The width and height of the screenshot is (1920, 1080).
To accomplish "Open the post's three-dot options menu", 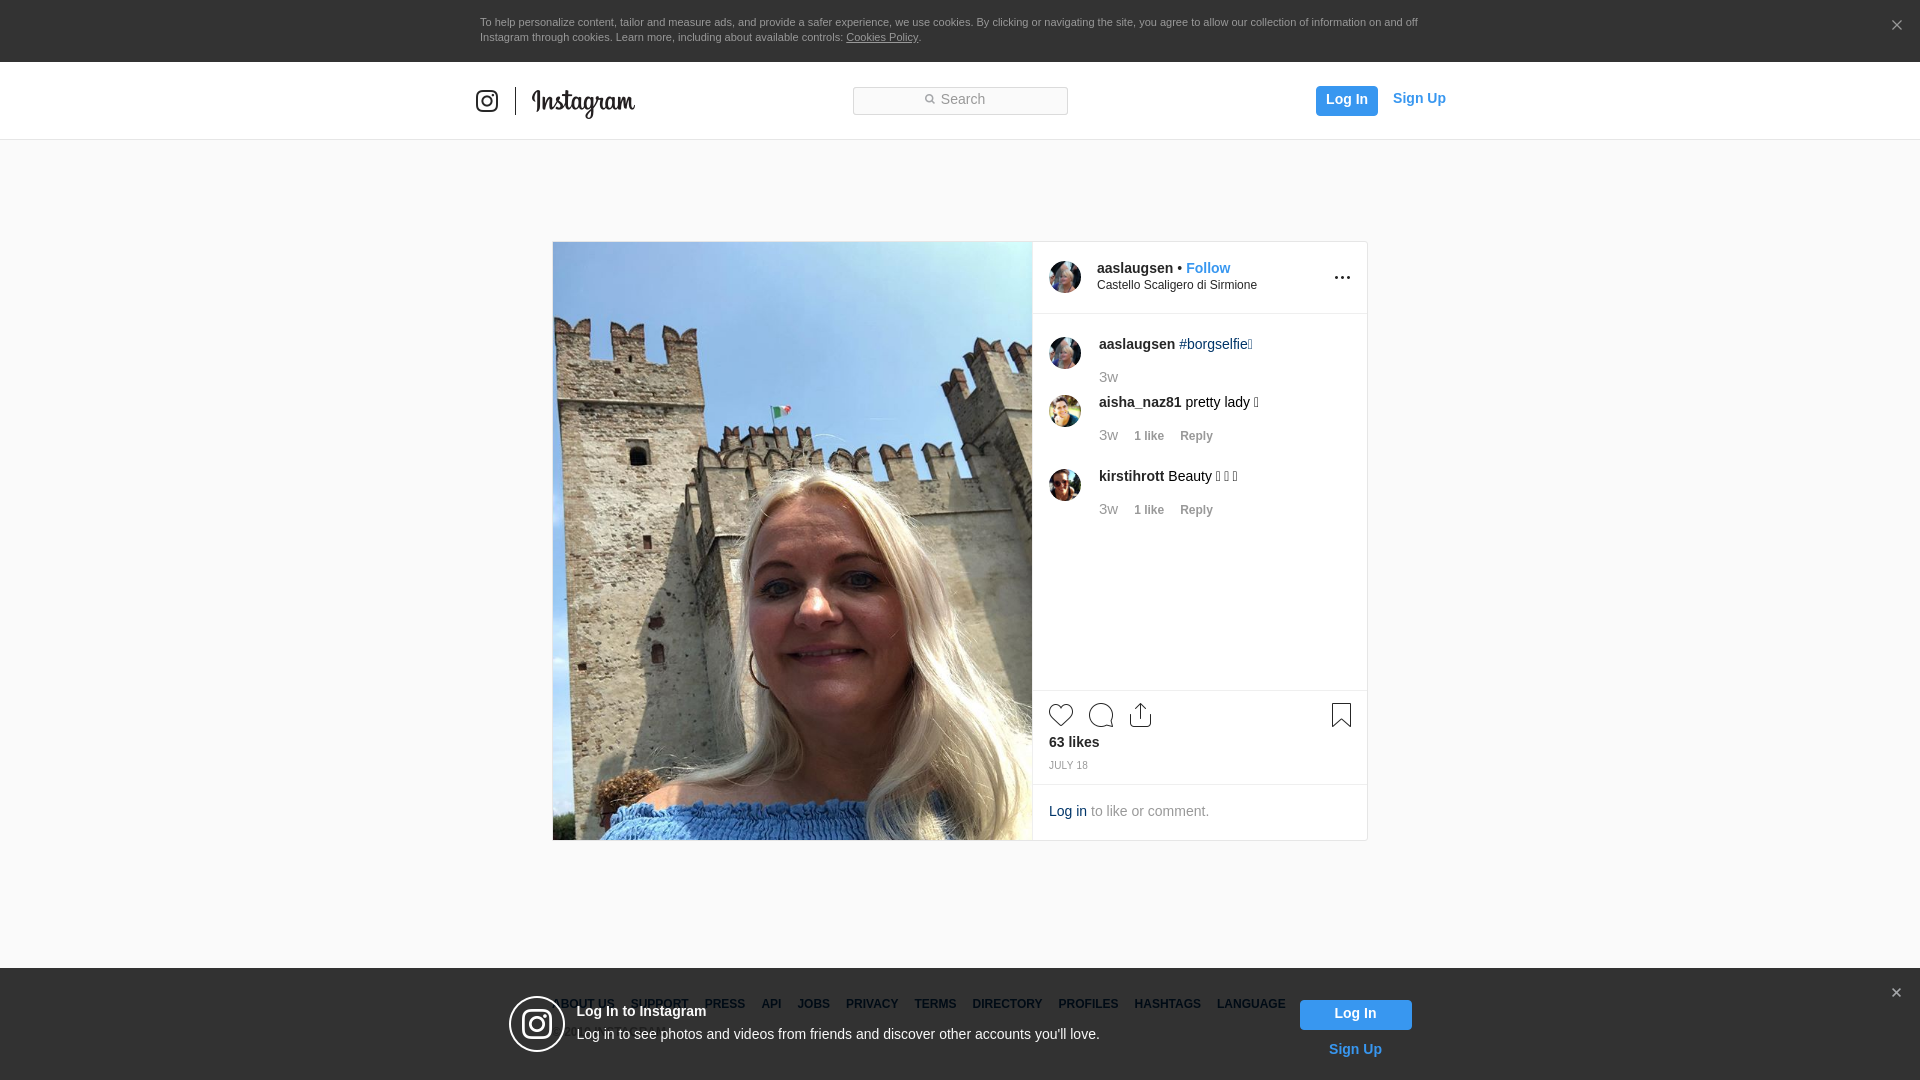I will point(1342,277).
